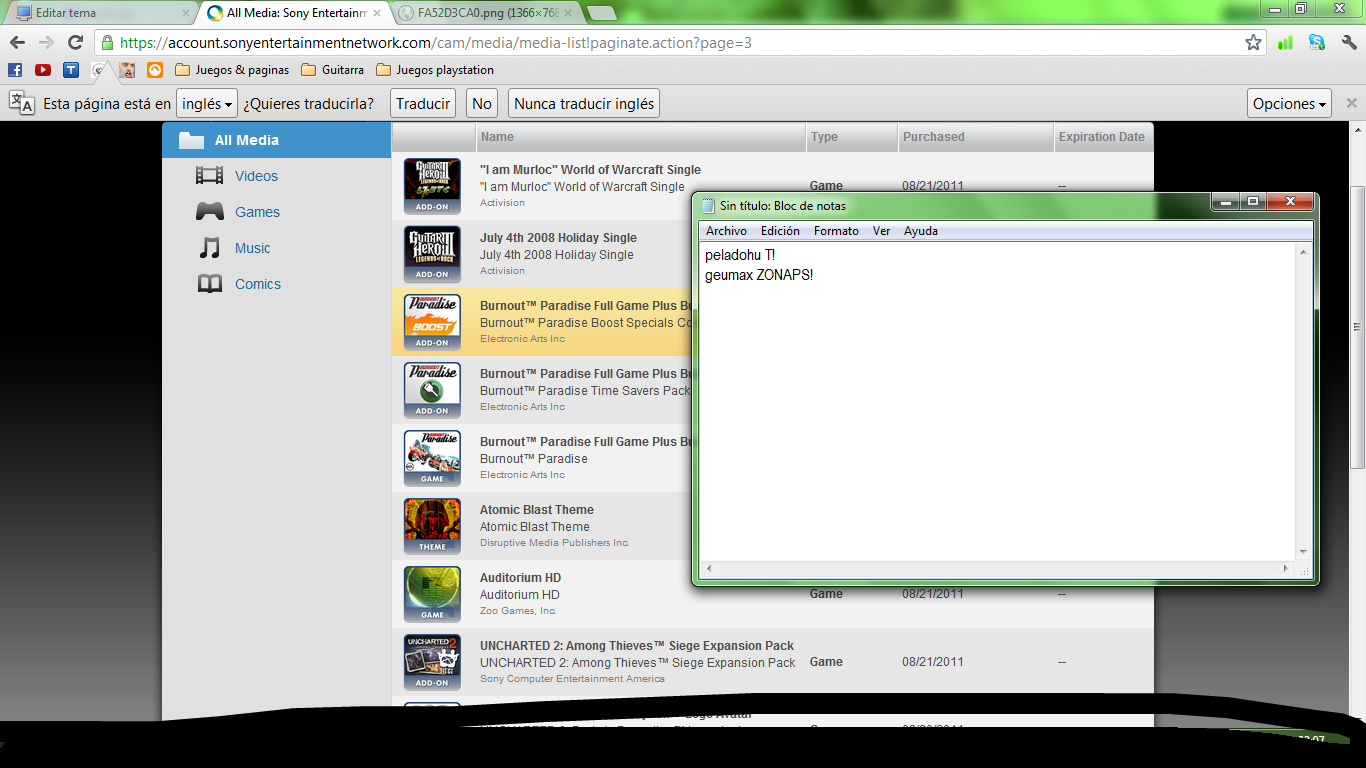This screenshot has height=768, width=1366.
Task: Open the Videos category link
Action: point(256,176)
